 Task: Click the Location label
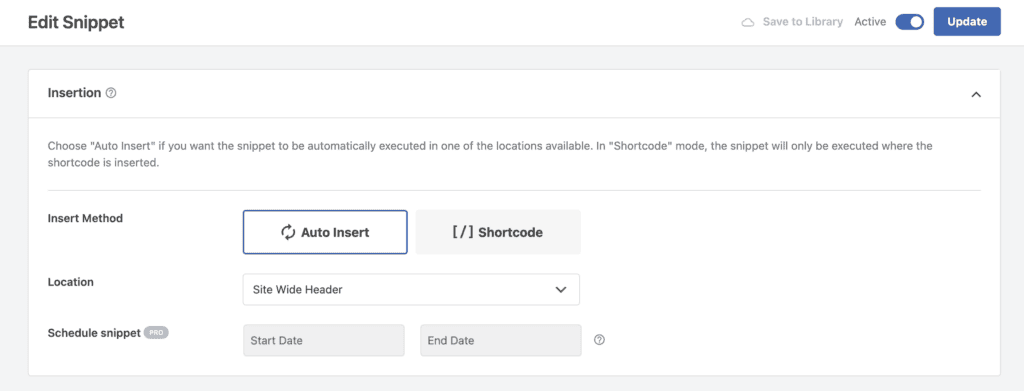coord(71,282)
